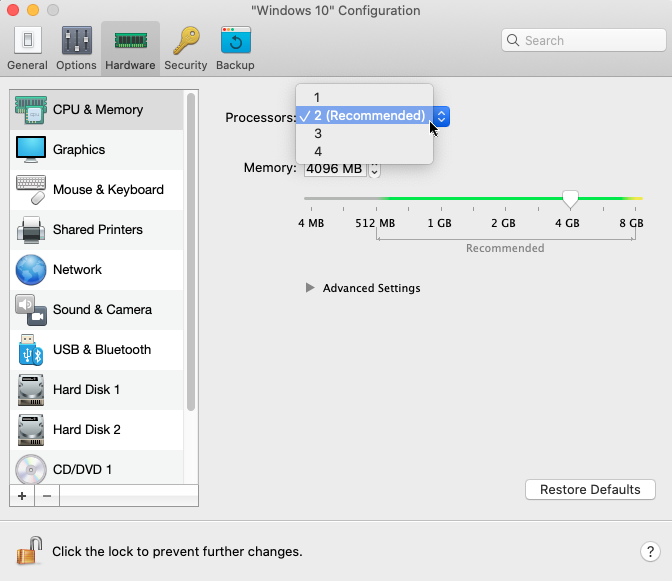This screenshot has height=581, width=672.
Task: Select Sound & Camera list entry
Action: point(97,310)
